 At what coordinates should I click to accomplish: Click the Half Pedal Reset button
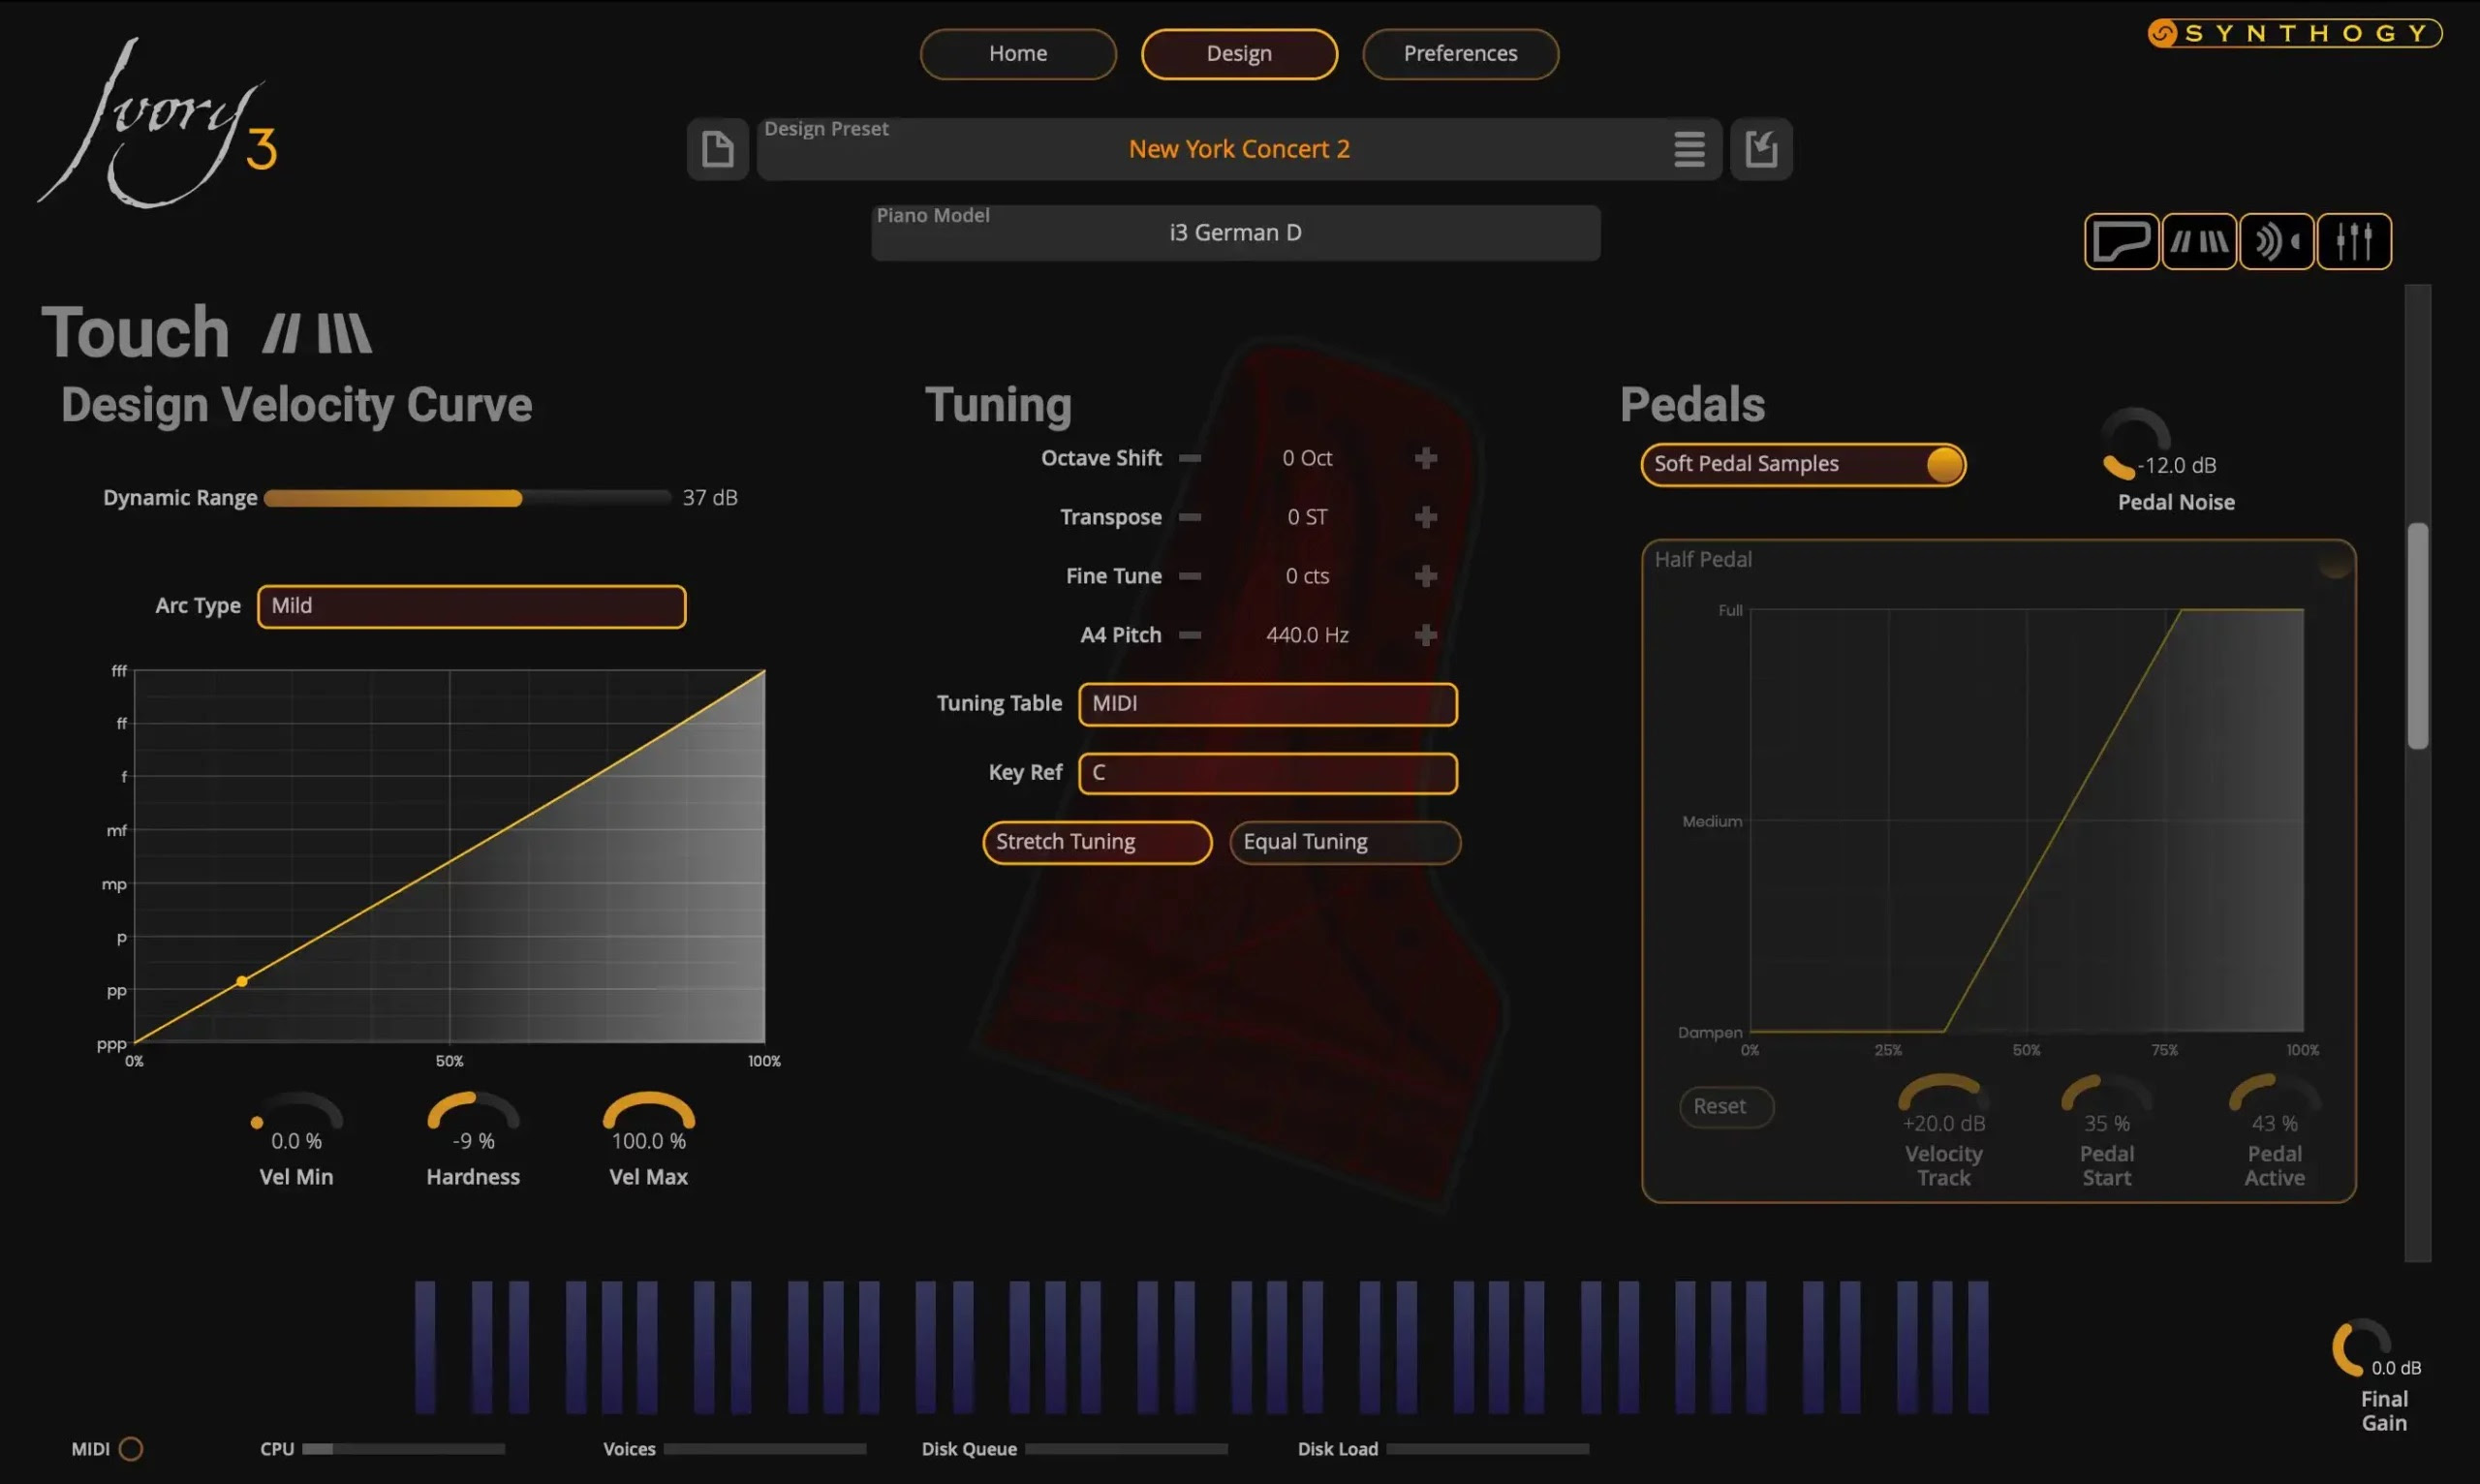pos(1726,1107)
